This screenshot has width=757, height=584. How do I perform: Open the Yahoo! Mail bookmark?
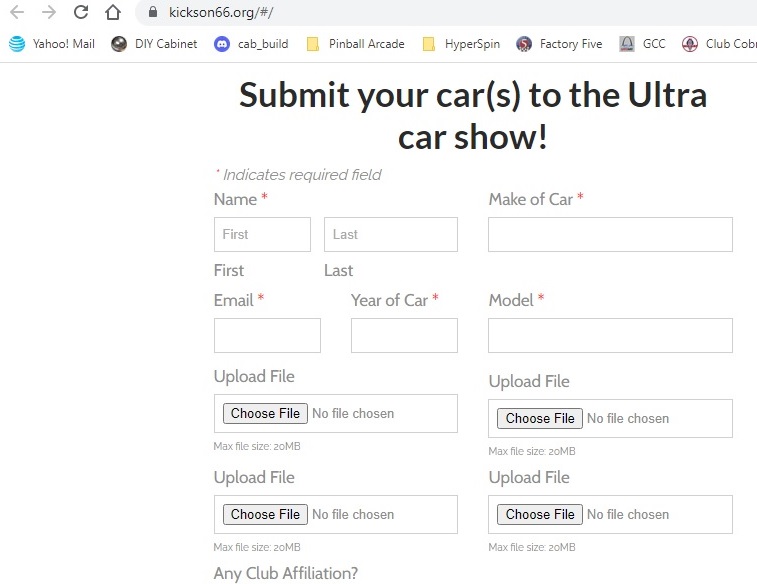click(x=52, y=44)
